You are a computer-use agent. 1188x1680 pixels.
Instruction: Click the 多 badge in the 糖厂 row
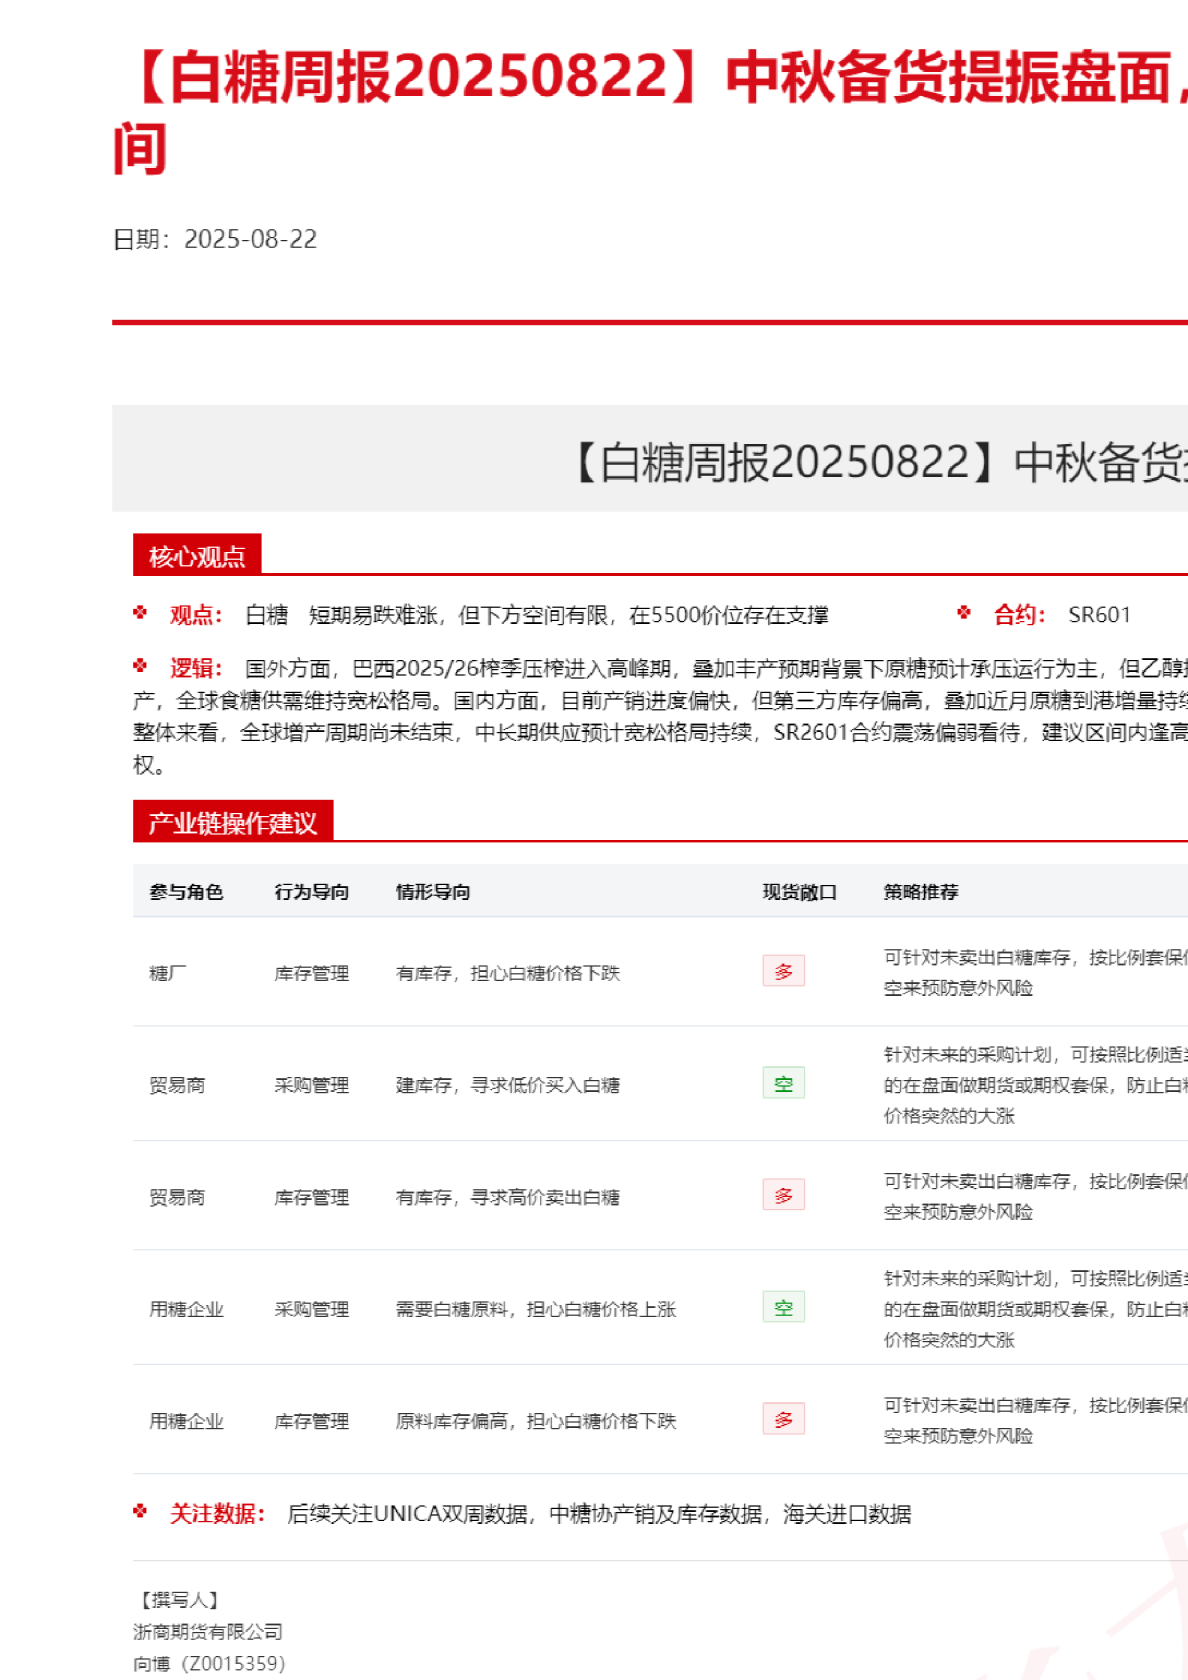(783, 971)
